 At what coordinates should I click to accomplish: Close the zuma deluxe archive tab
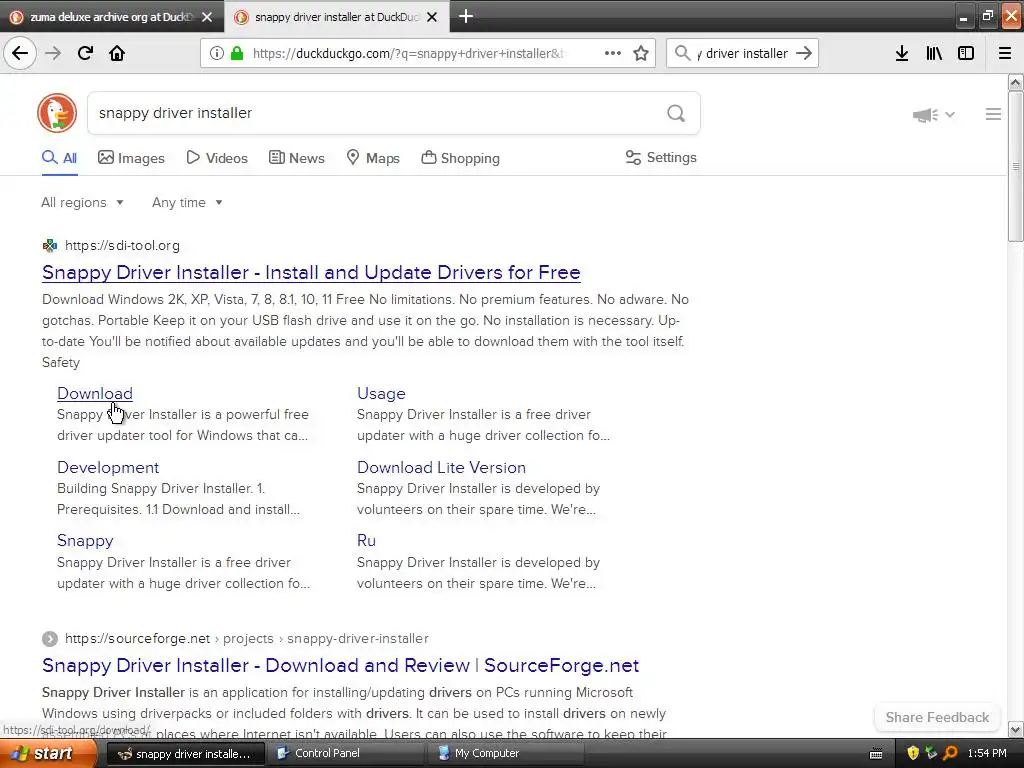(x=207, y=17)
